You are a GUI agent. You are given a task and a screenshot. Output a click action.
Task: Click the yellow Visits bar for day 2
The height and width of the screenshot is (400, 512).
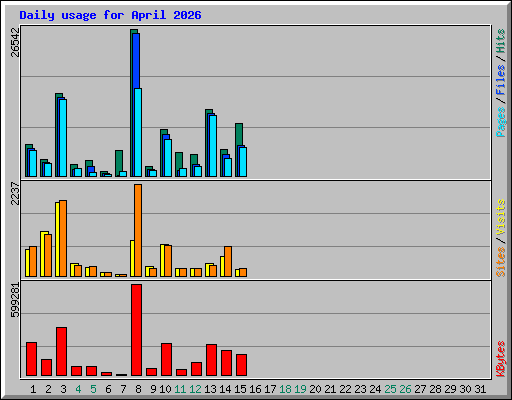tap(43, 254)
